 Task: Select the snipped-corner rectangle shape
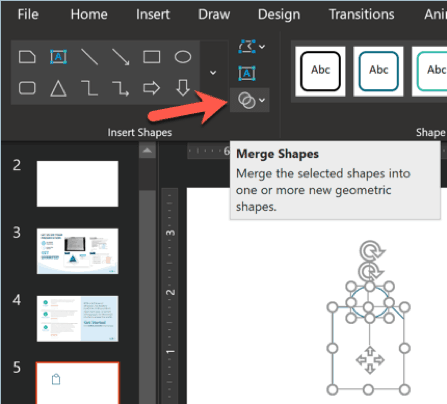point(27,57)
